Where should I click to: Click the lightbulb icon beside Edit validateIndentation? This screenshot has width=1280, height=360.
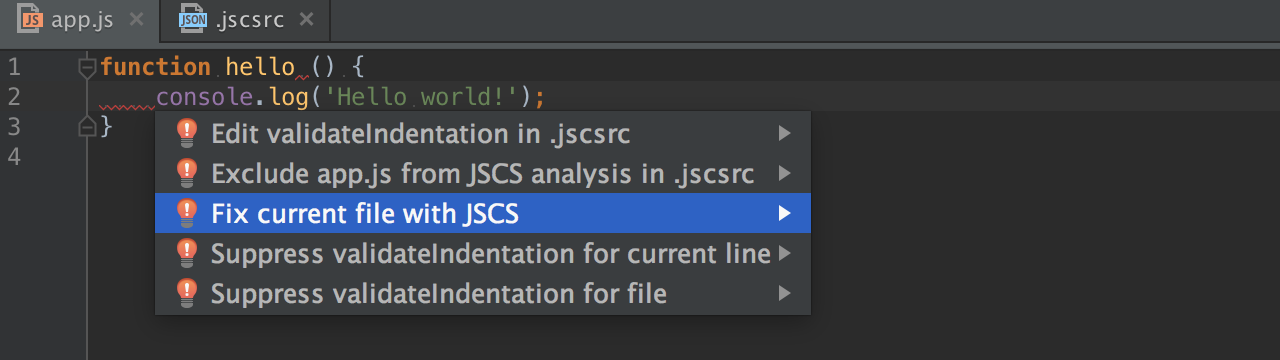tap(187, 133)
